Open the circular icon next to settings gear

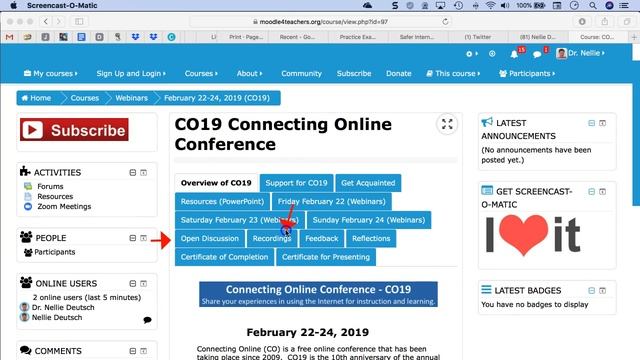[492, 53]
